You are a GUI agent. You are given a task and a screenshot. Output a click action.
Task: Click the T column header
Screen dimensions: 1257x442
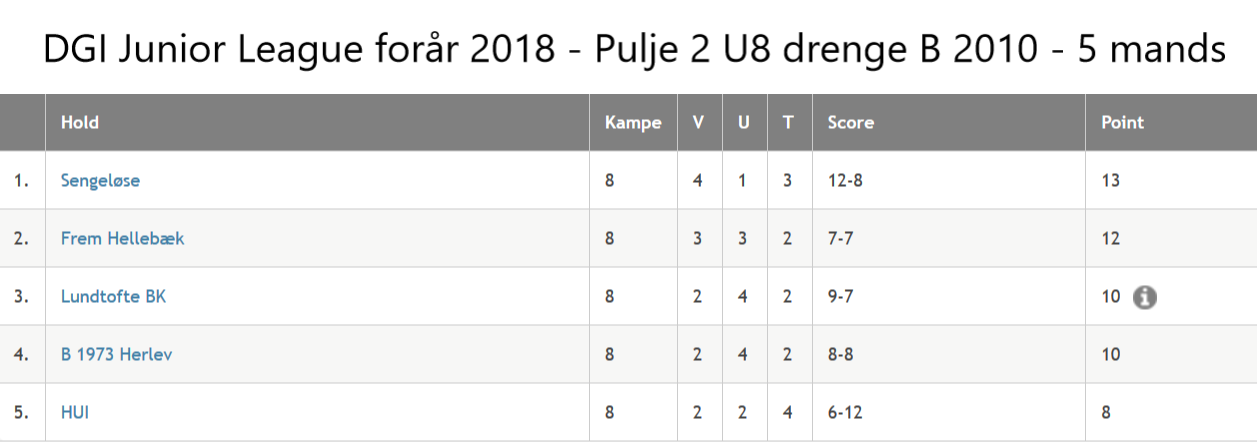(x=788, y=123)
